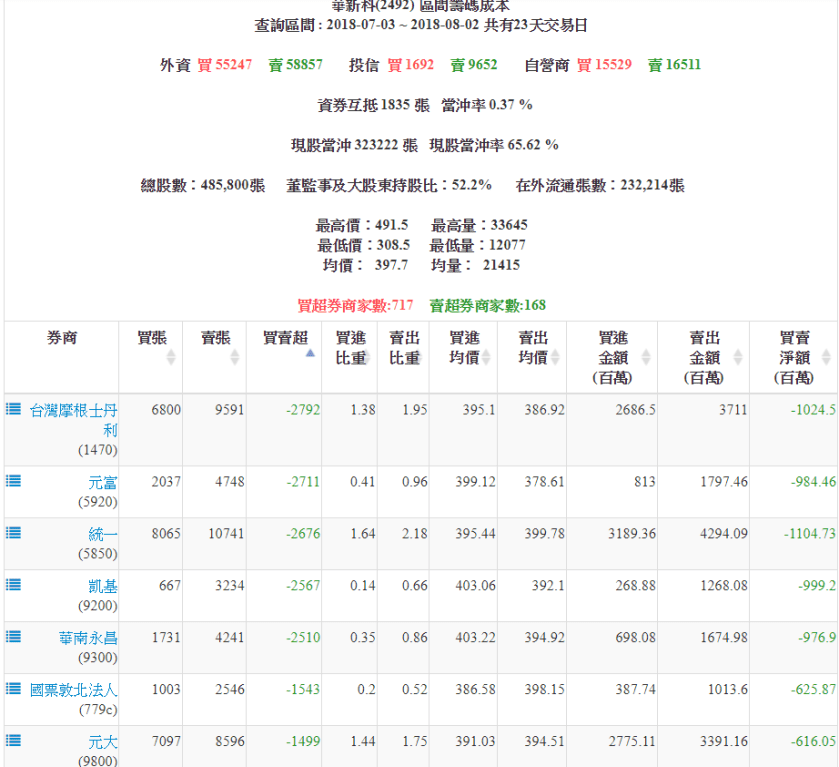The height and width of the screenshot is (767, 839).
Task: Sort by 買賣超 column header
Action: (284, 340)
